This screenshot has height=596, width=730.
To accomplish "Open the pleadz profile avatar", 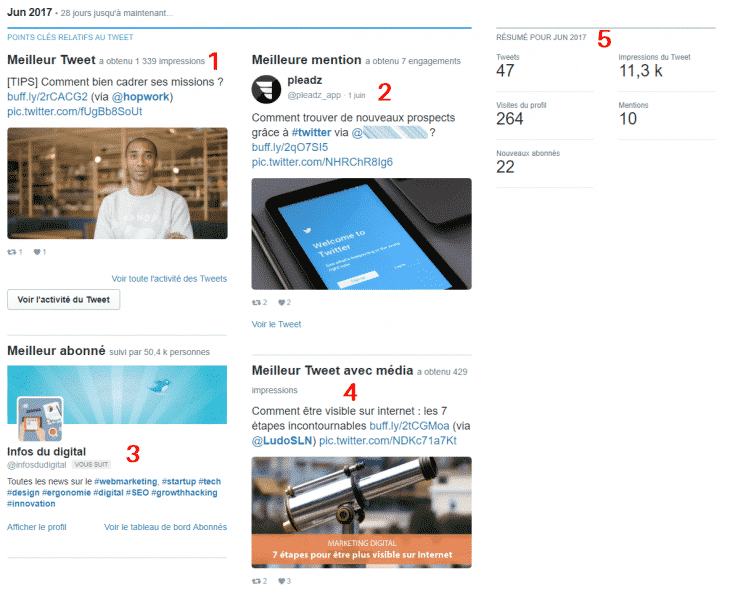I will 266,88.
